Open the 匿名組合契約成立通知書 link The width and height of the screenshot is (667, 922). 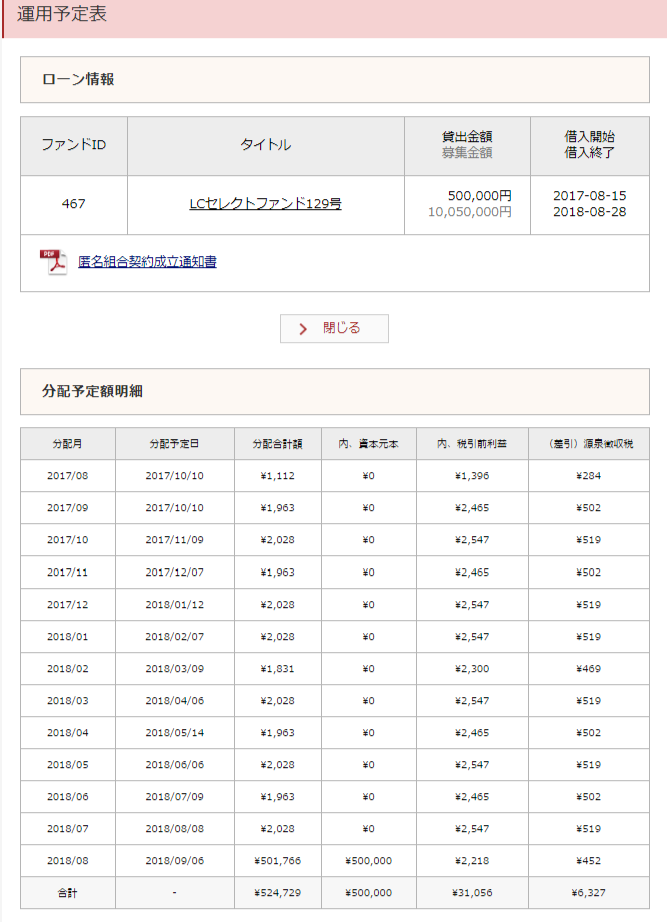pyautogui.click(x=147, y=262)
